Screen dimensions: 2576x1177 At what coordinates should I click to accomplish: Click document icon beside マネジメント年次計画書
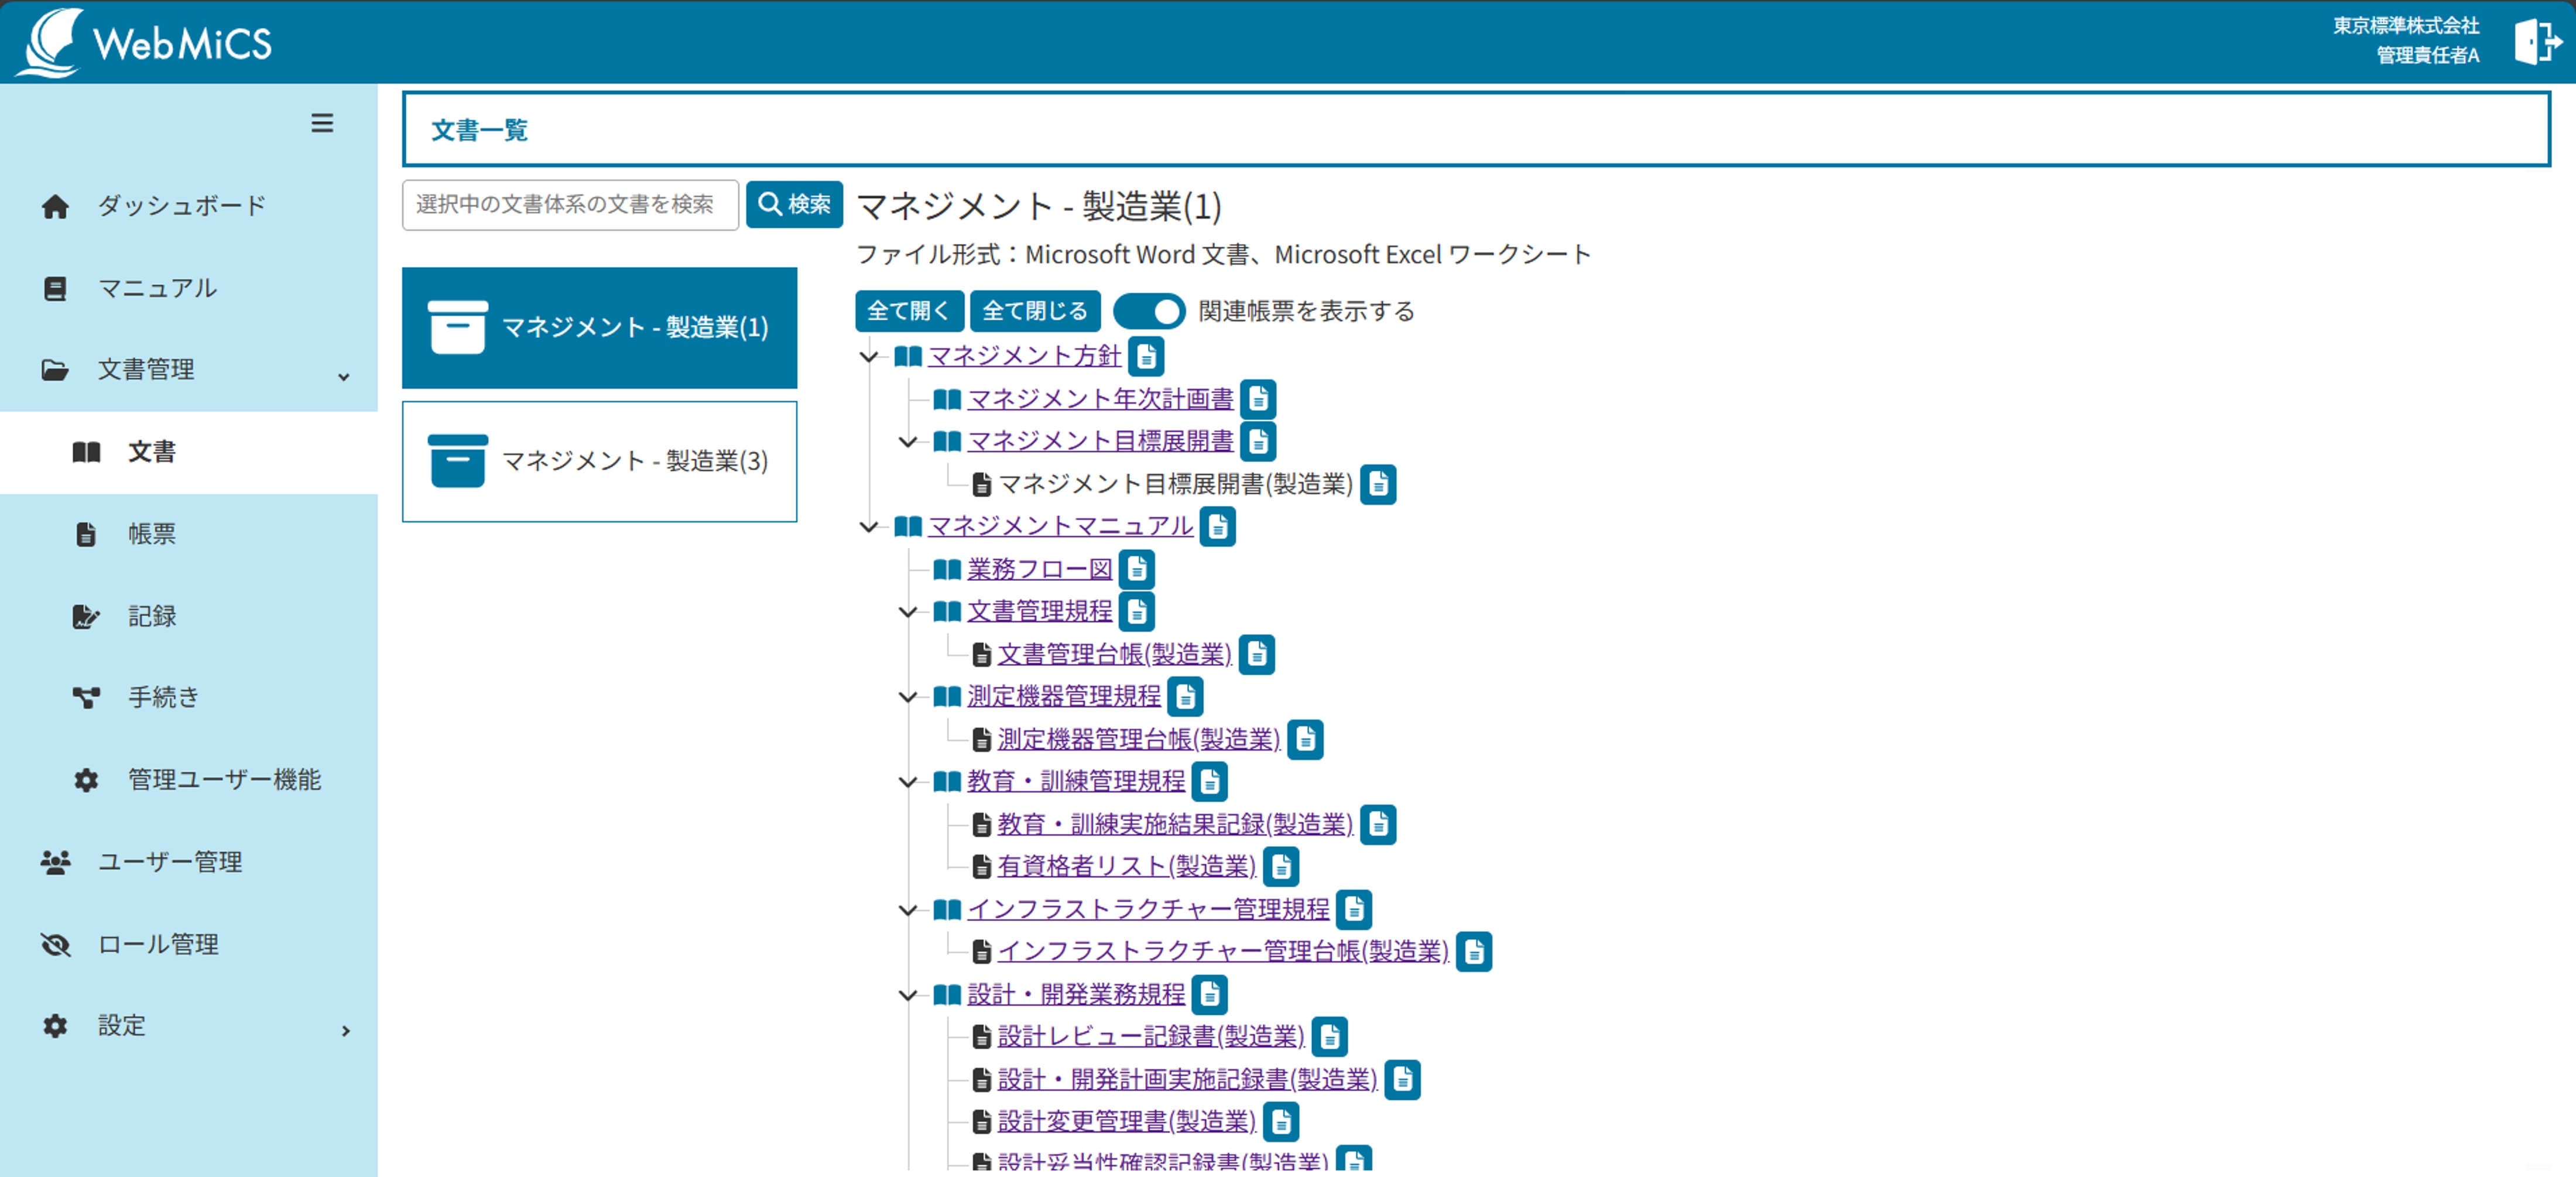pyautogui.click(x=1258, y=399)
